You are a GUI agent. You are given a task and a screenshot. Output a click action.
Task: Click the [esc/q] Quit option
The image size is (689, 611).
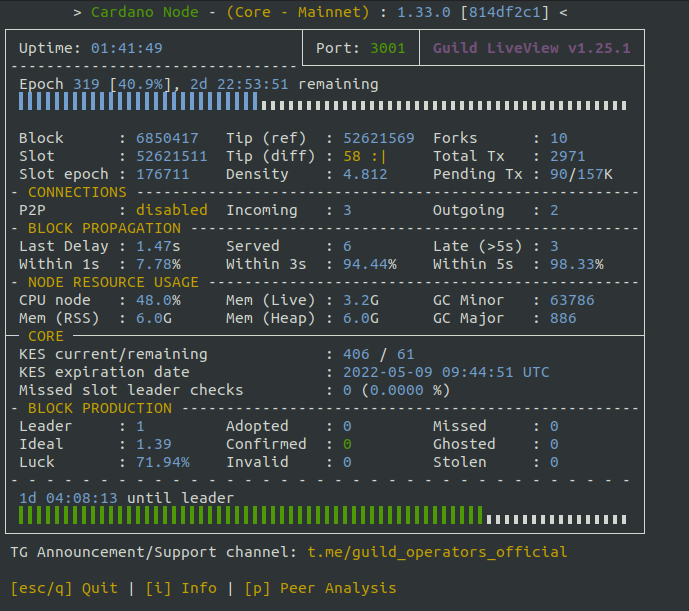[x=64, y=588]
